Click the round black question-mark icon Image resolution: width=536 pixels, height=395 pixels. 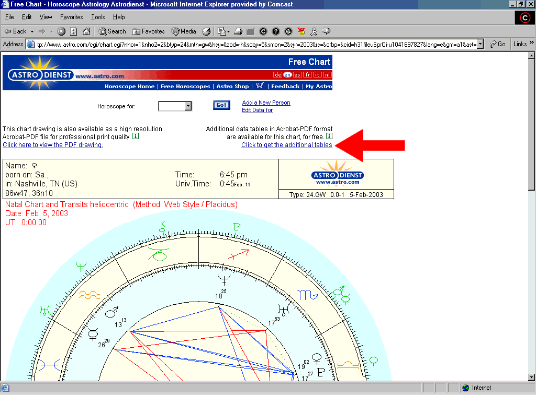tap(276, 31)
